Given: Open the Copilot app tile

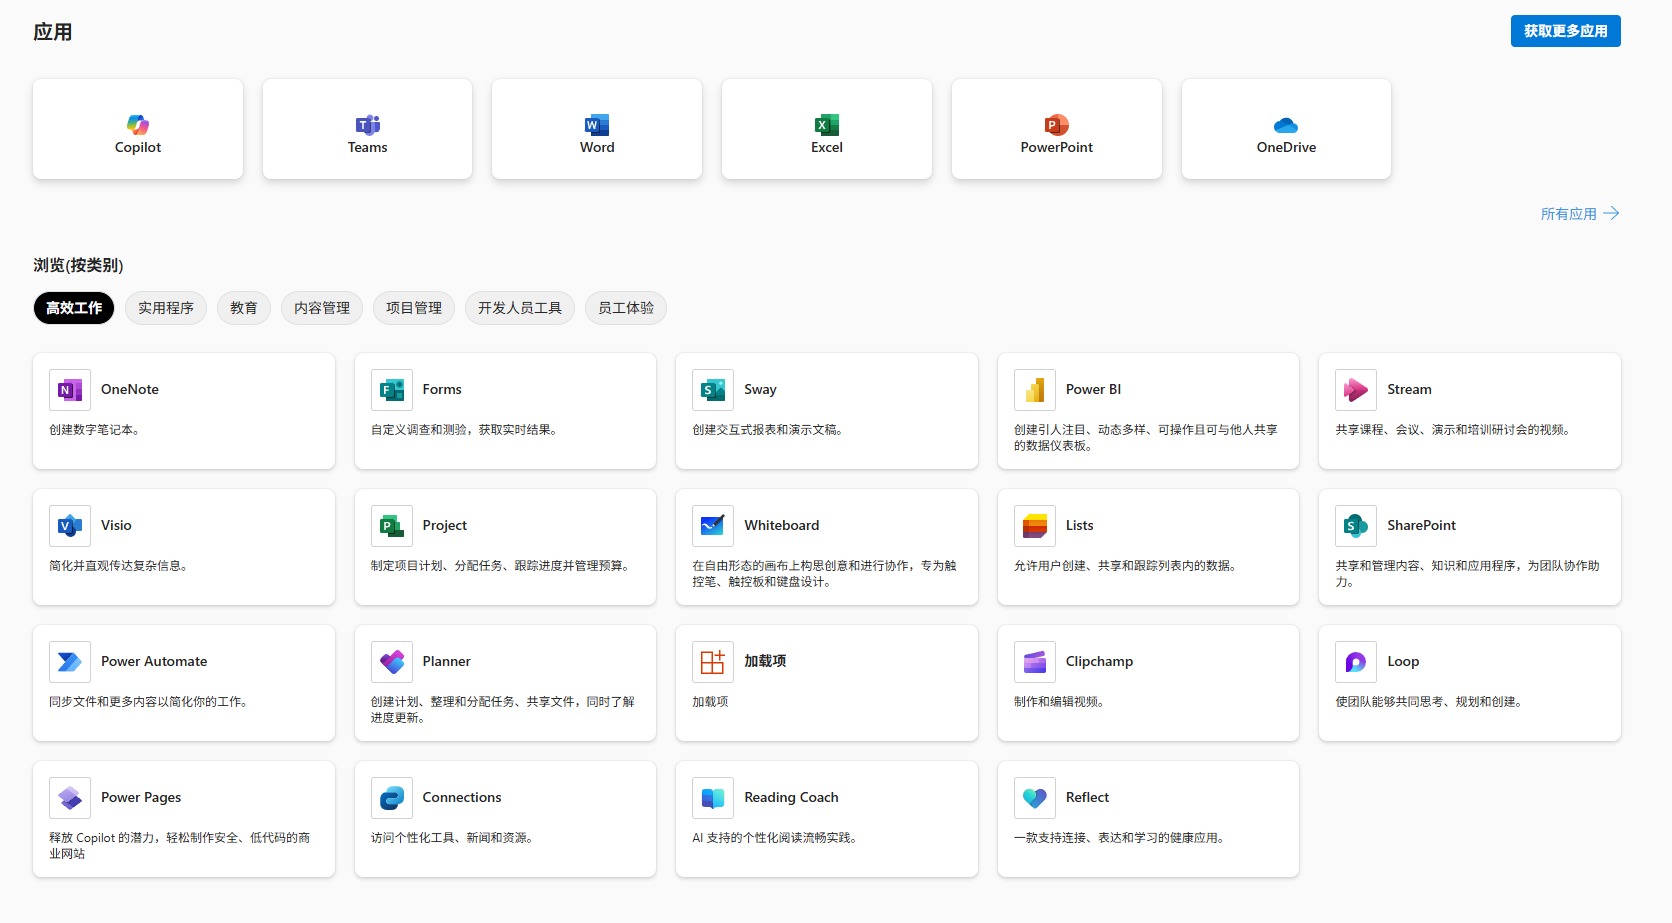Looking at the screenshot, I should pos(138,130).
